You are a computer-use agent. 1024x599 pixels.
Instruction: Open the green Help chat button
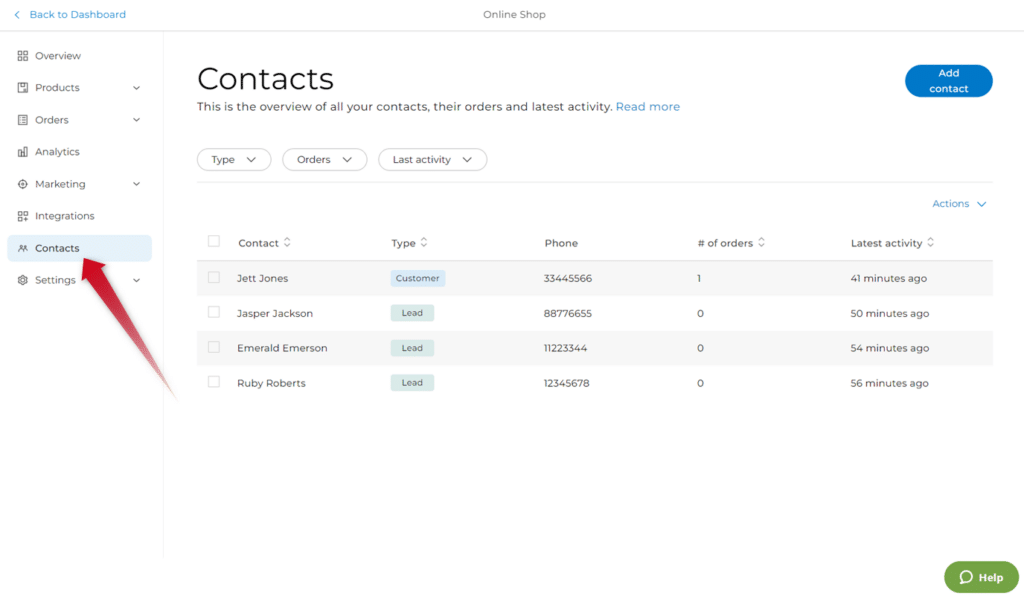click(x=981, y=577)
